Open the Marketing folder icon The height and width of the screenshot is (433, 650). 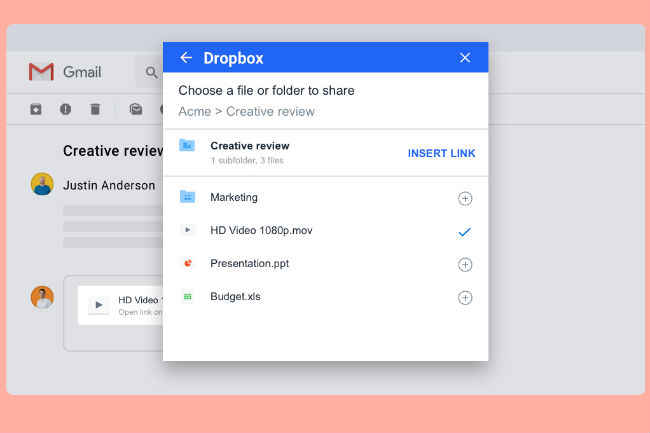(x=187, y=196)
